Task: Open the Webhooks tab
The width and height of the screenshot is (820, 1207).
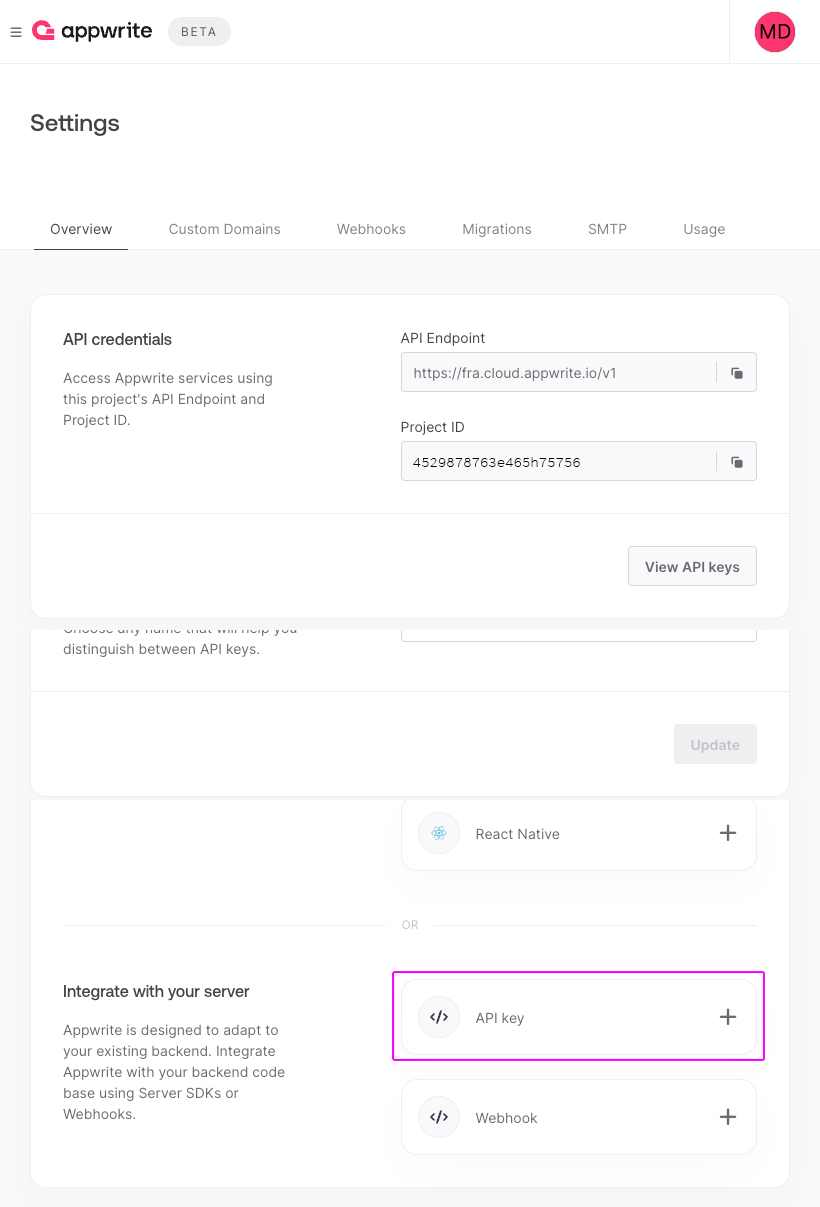Action: pos(371,229)
